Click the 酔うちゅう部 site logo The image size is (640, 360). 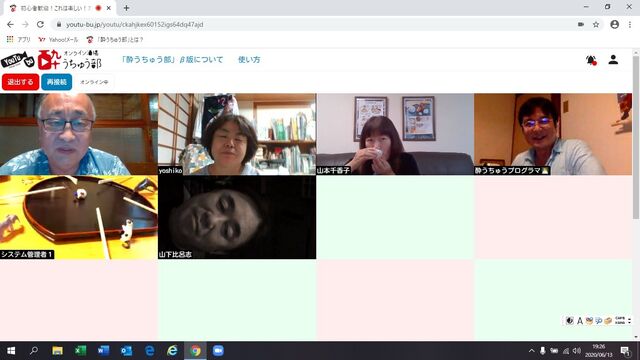pyautogui.click(x=51, y=60)
